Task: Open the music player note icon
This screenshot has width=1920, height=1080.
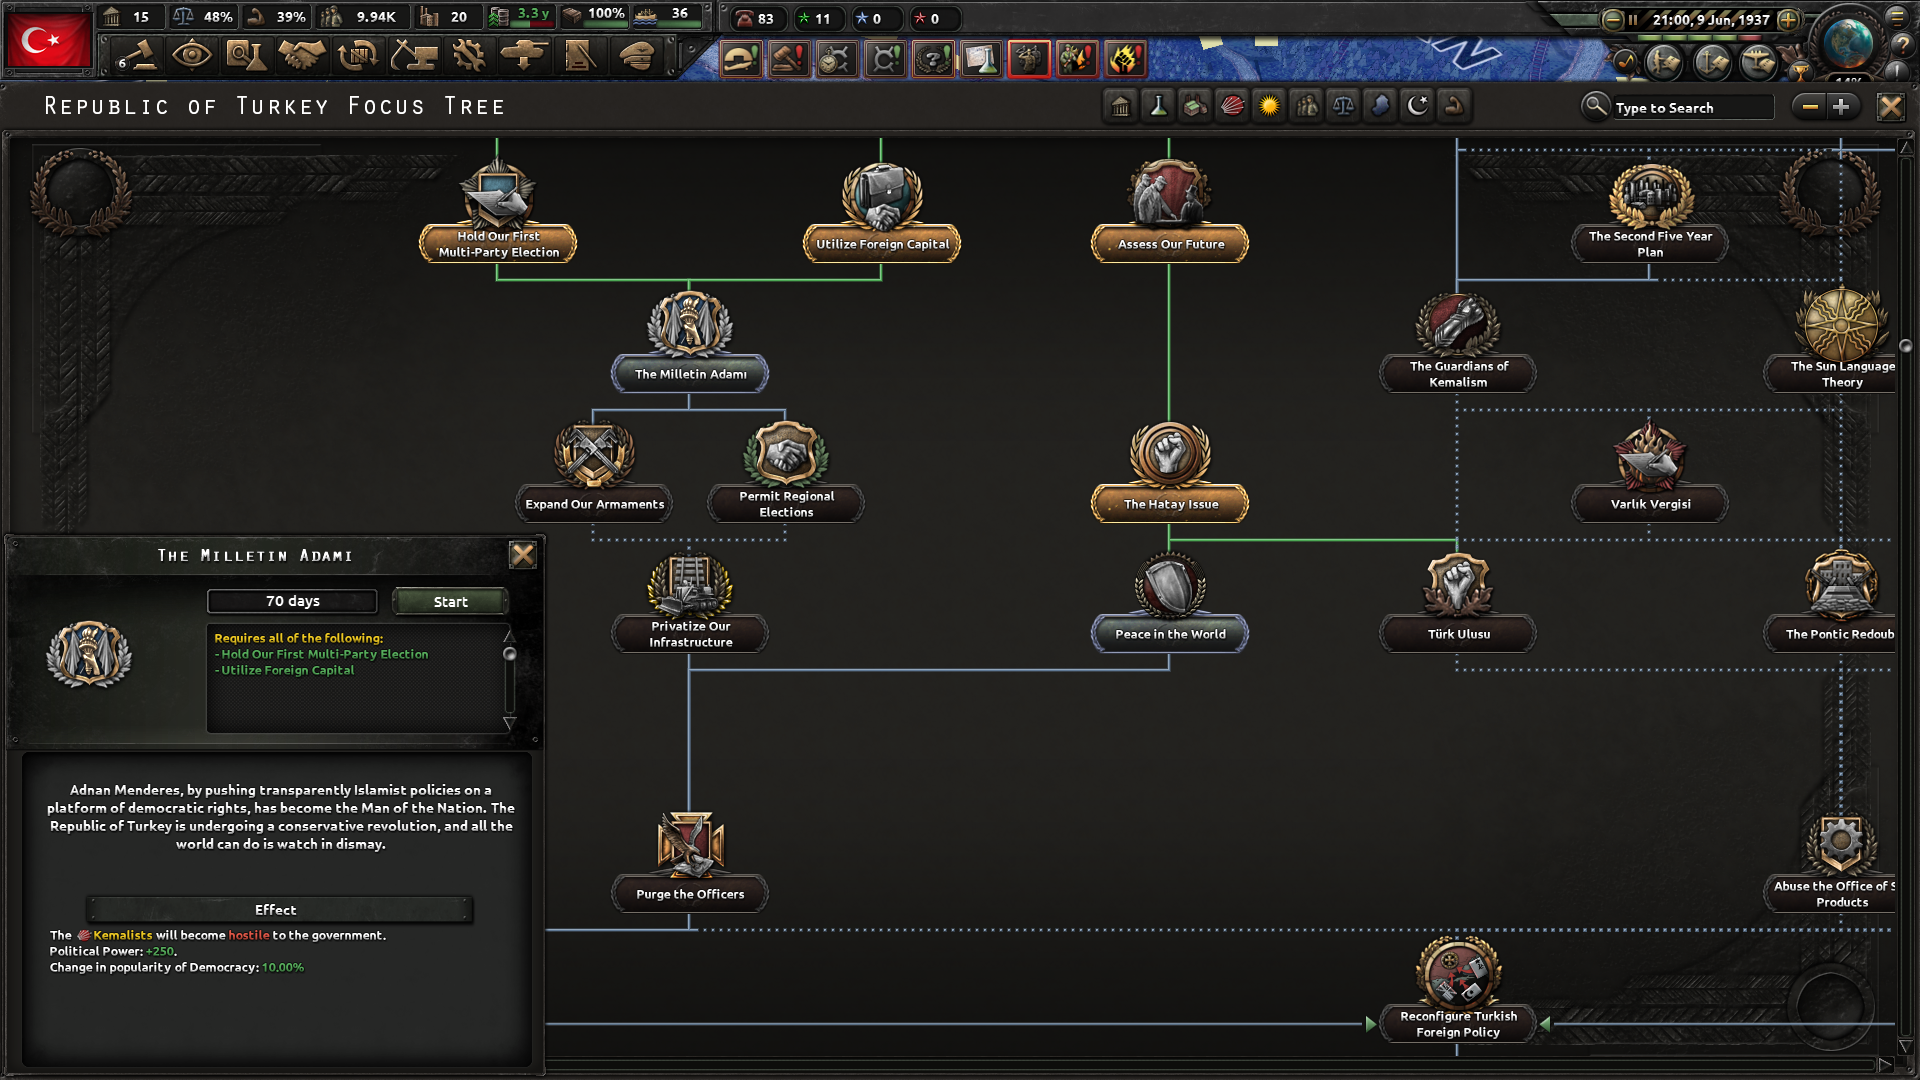Action: pos(1624,62)
